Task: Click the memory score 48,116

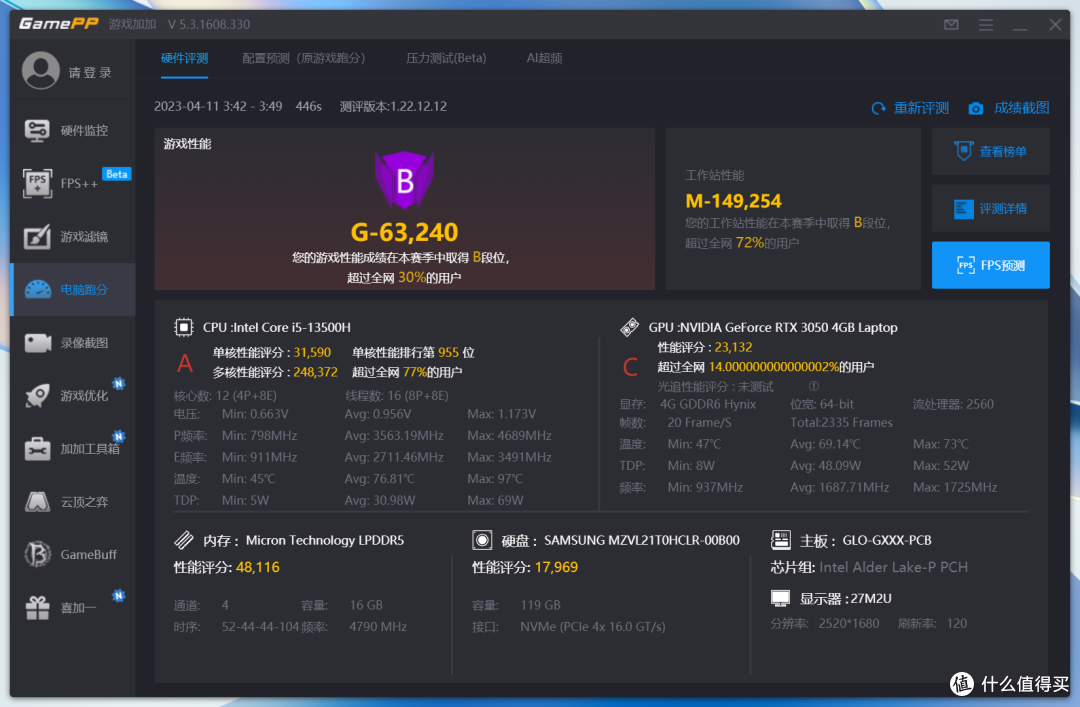Action: click(x=258, y=567)
